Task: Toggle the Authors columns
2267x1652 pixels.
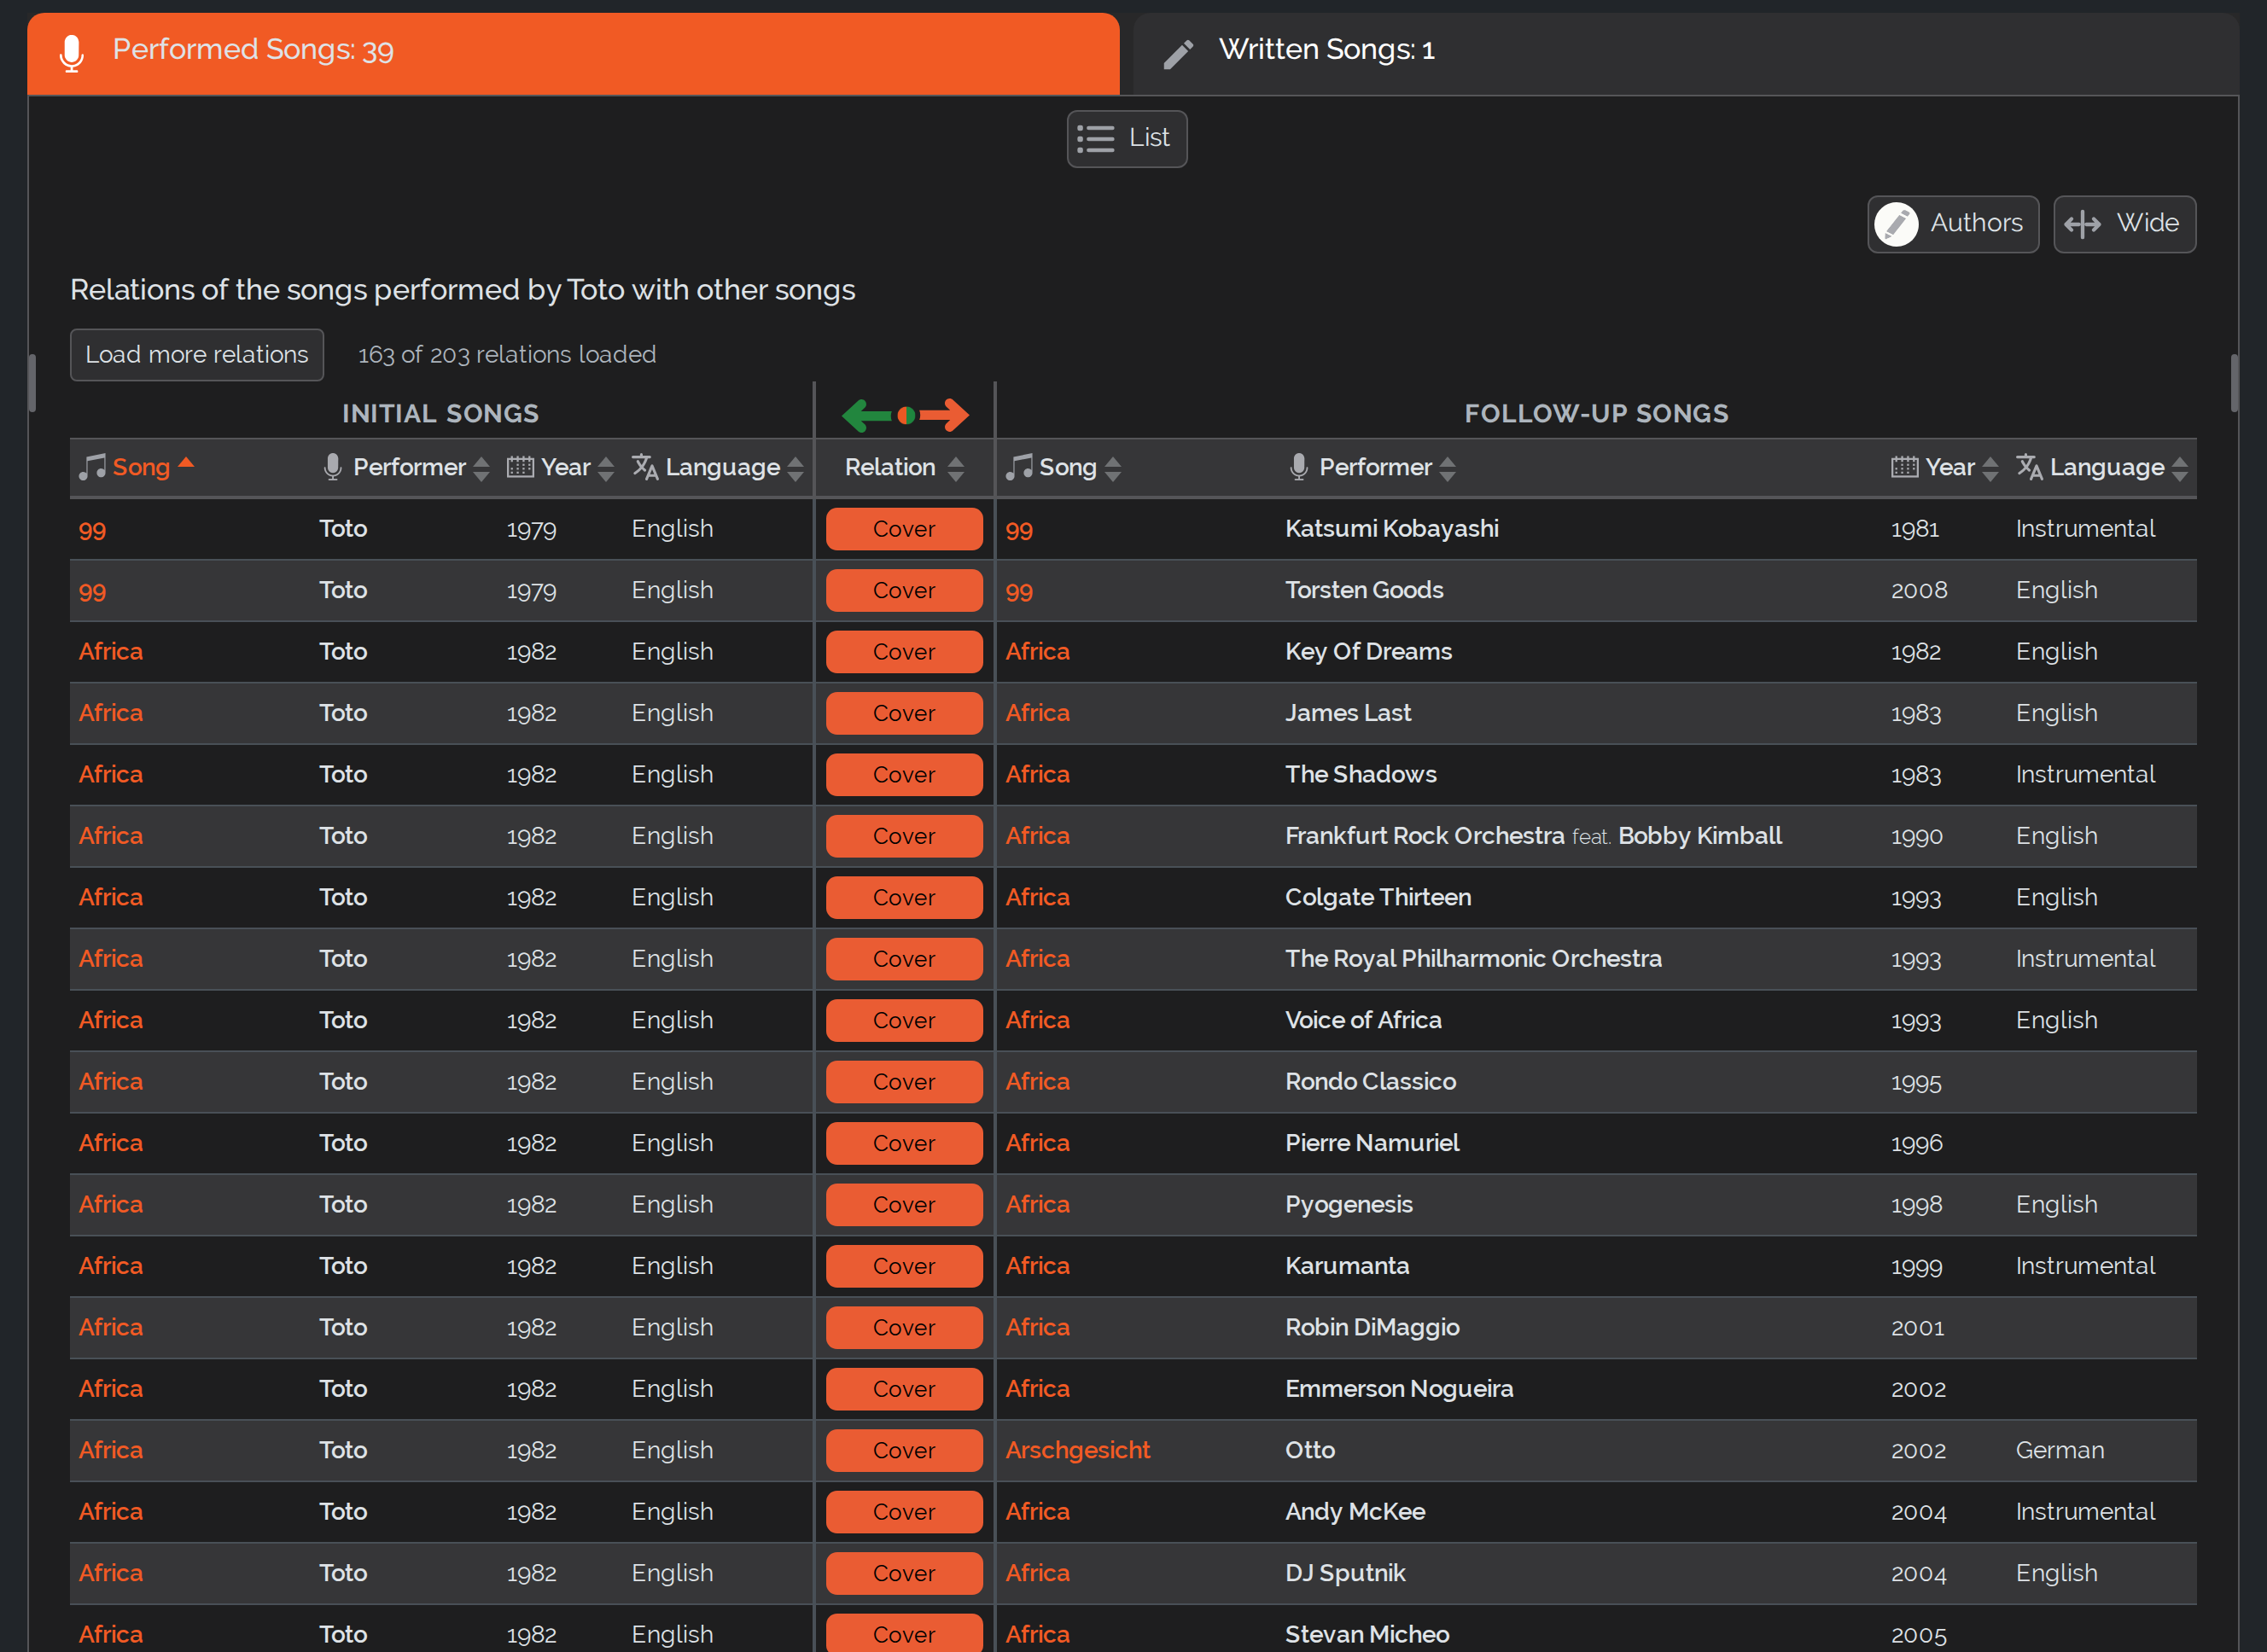Action: [x=1953, y=224]
